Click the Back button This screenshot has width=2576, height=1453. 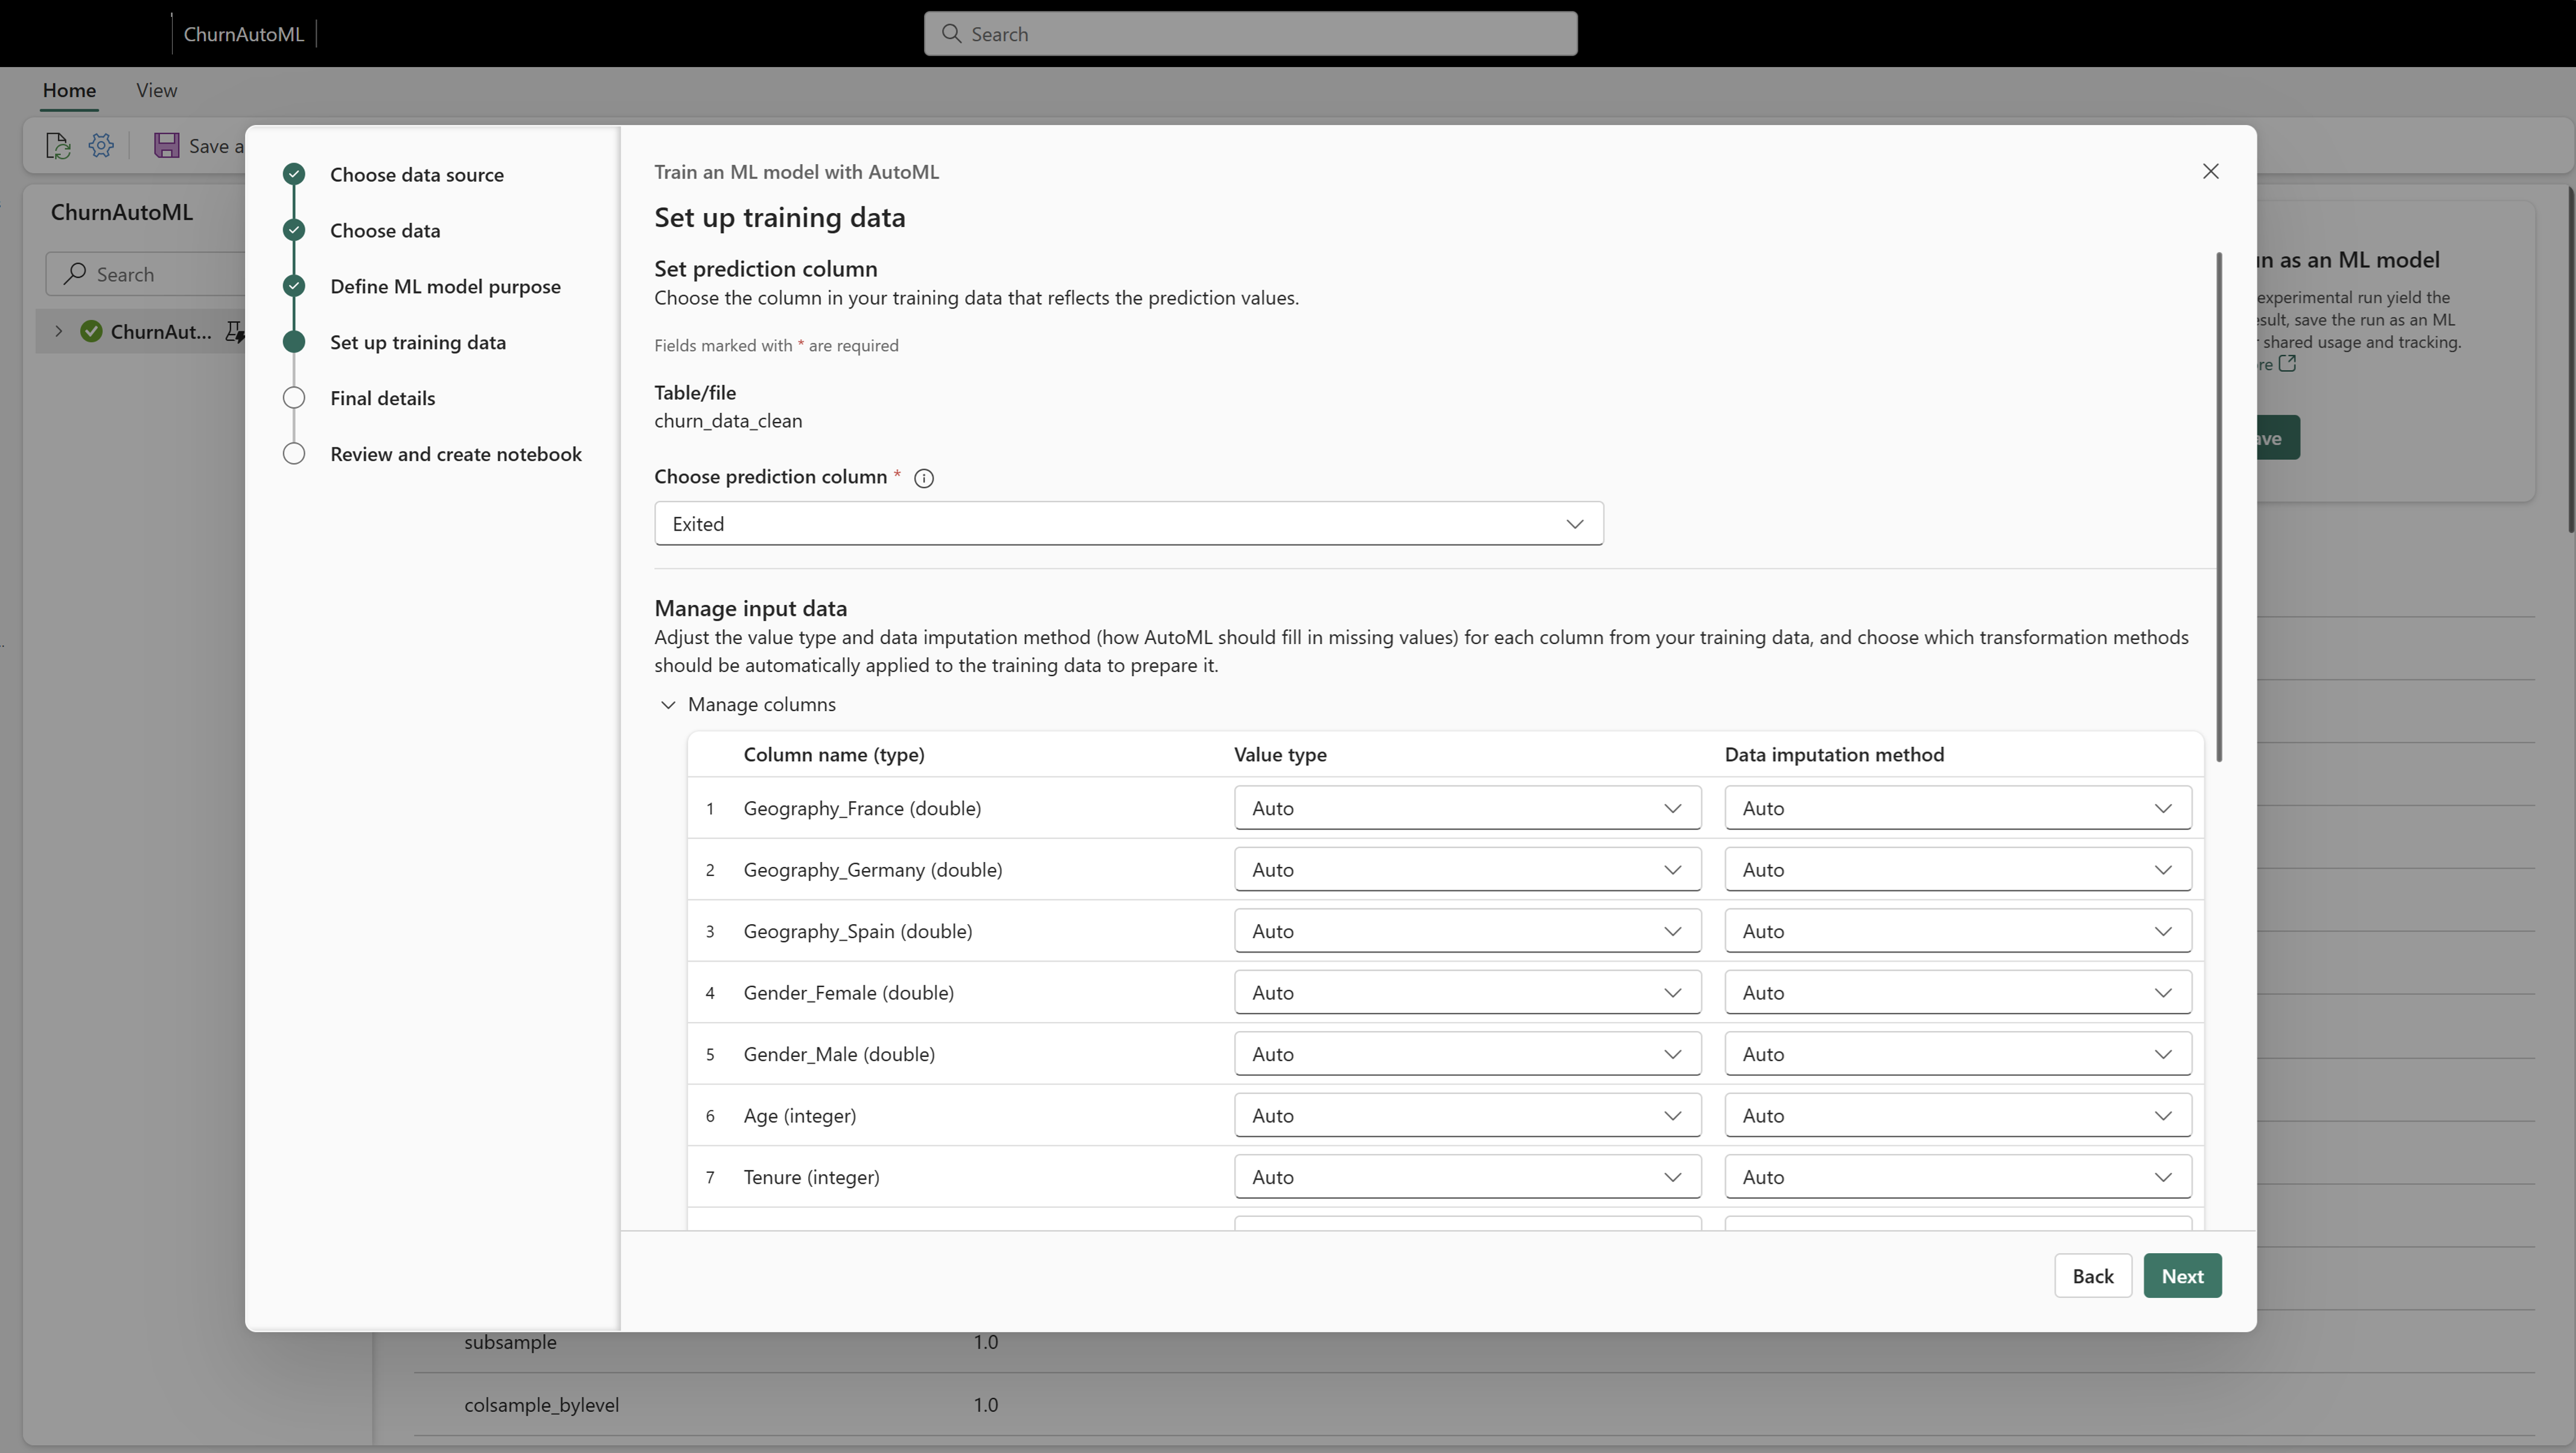[2092, 1276]
